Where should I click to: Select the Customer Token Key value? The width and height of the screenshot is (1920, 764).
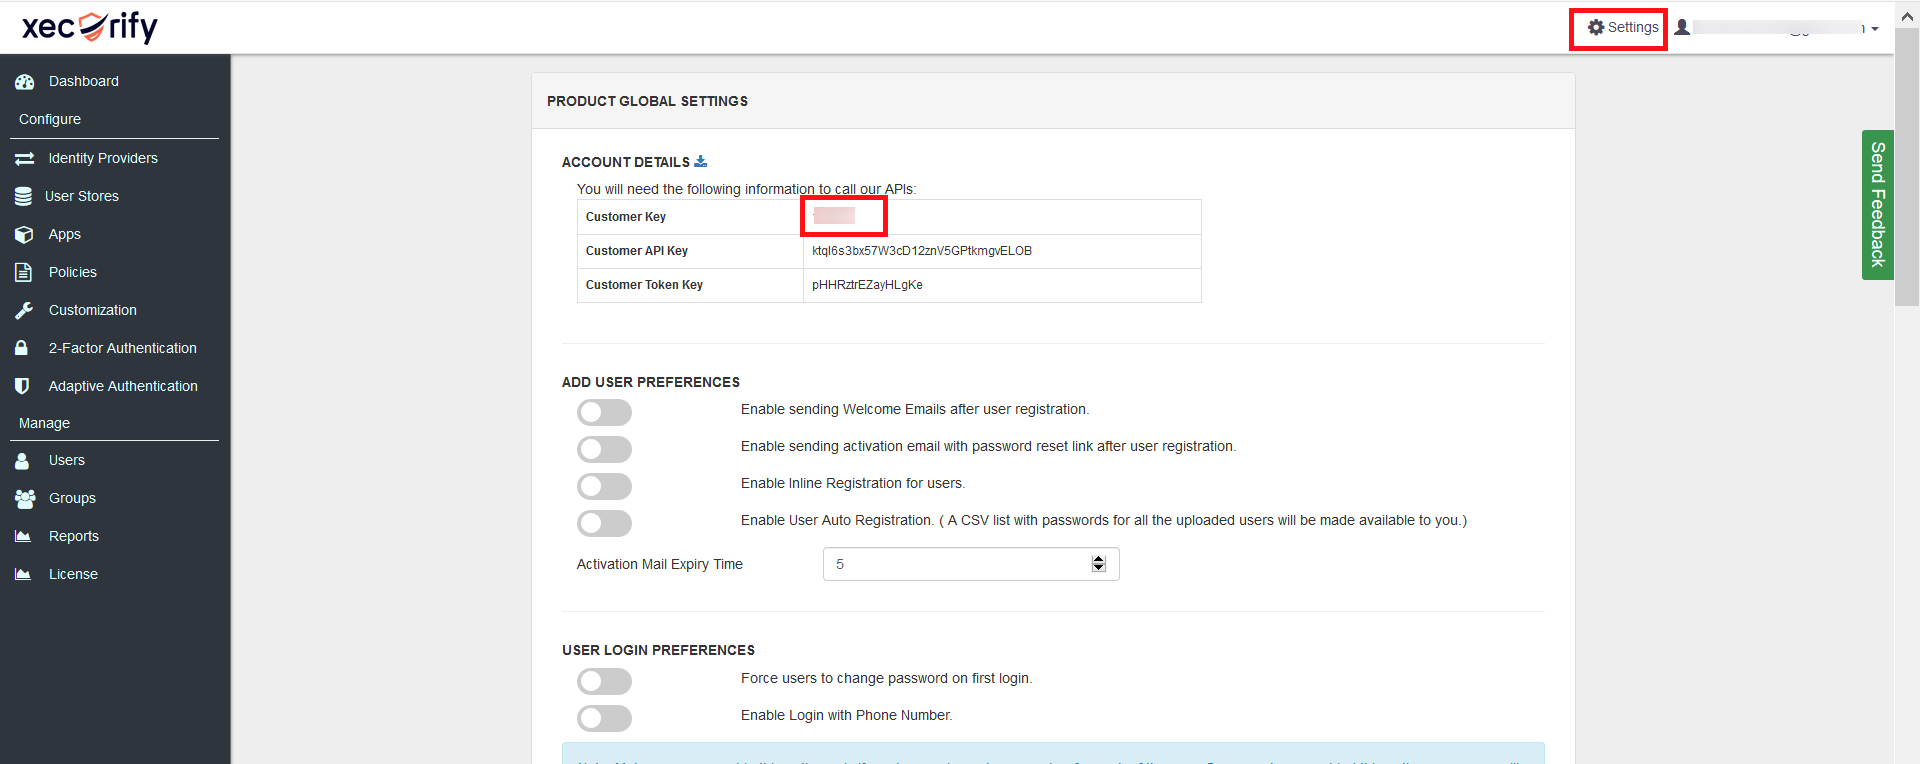[867, 285]
